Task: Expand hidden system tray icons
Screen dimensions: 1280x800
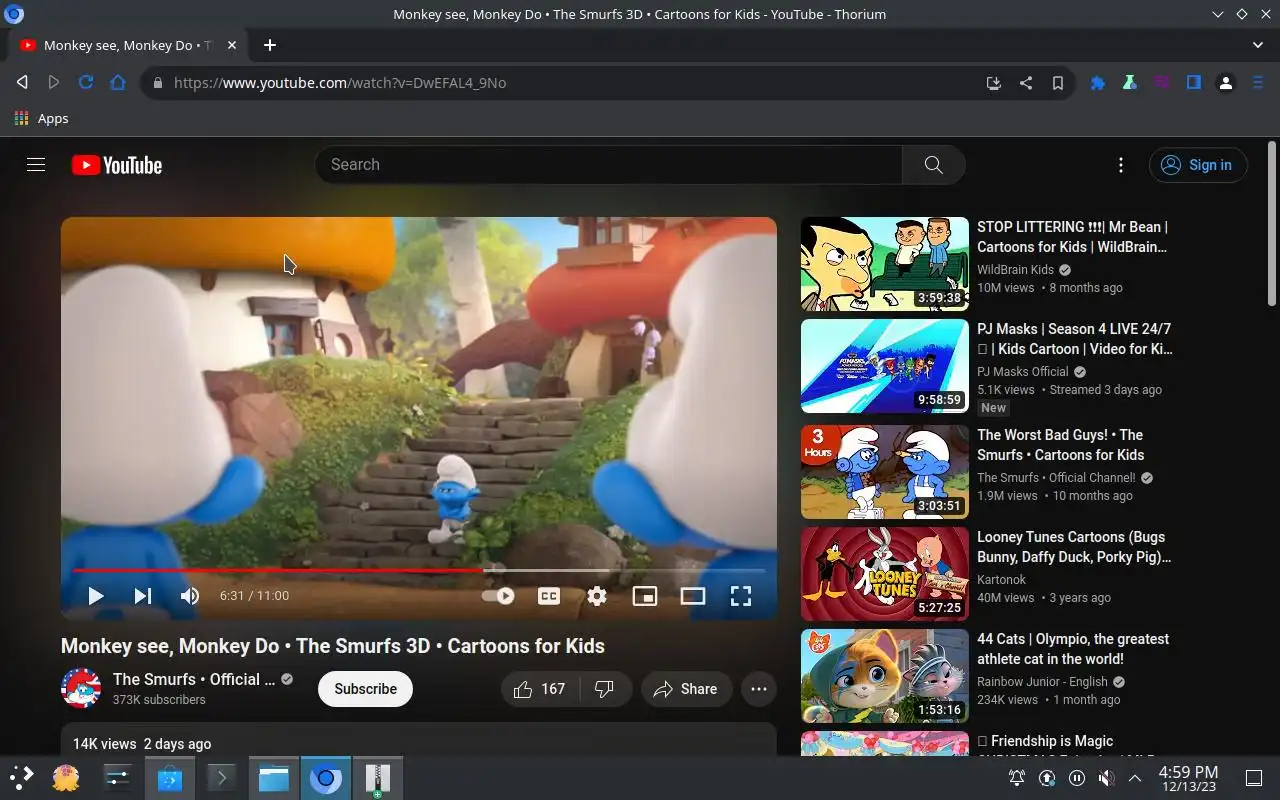Action: [x=1135, y=778]
